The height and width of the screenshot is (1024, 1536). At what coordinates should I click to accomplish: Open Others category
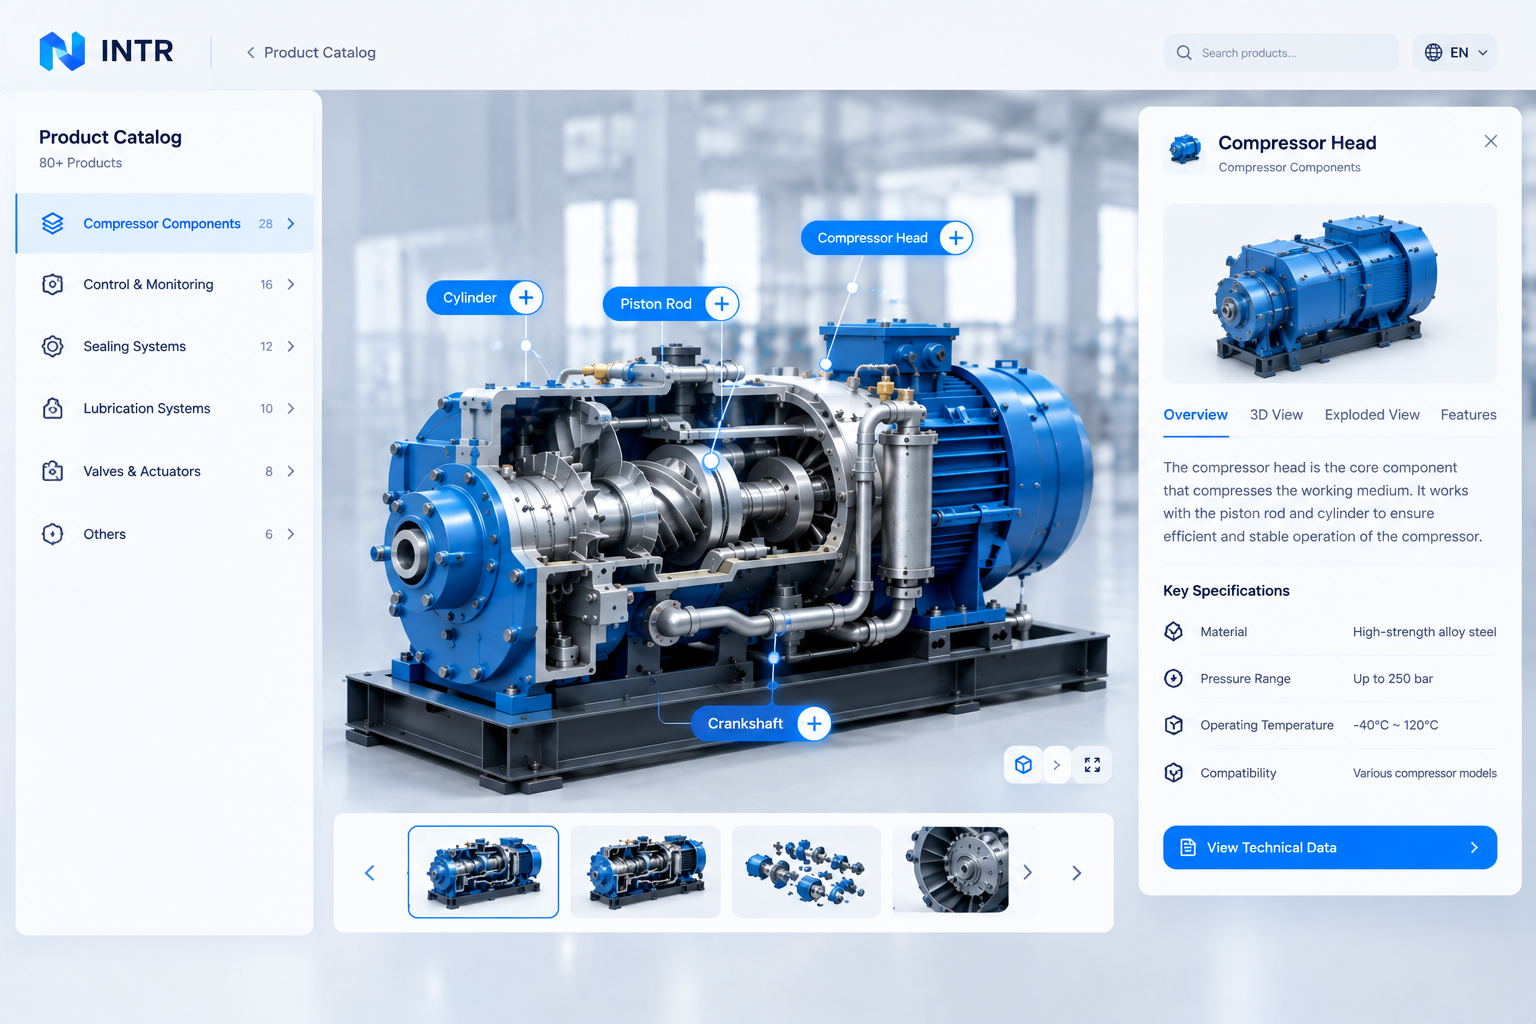click(165, 534)
